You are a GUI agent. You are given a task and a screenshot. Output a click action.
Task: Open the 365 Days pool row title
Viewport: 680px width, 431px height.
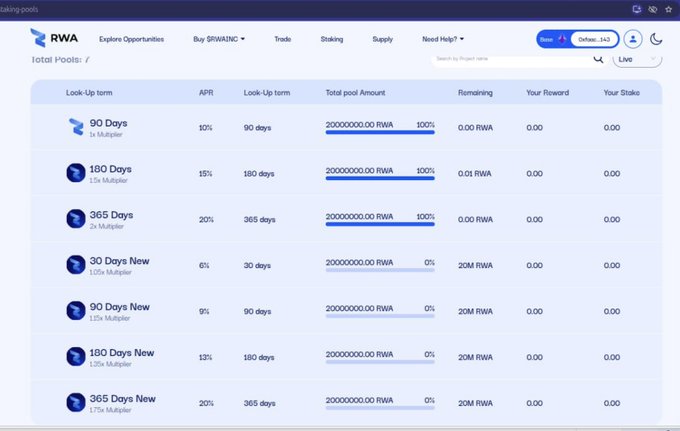[111, 215]
